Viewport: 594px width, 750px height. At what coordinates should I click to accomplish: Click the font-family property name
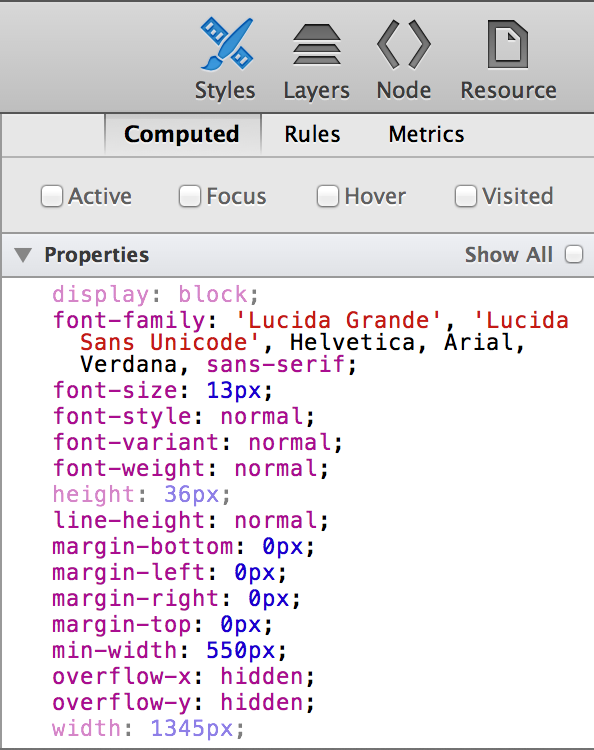click(129, 320)
